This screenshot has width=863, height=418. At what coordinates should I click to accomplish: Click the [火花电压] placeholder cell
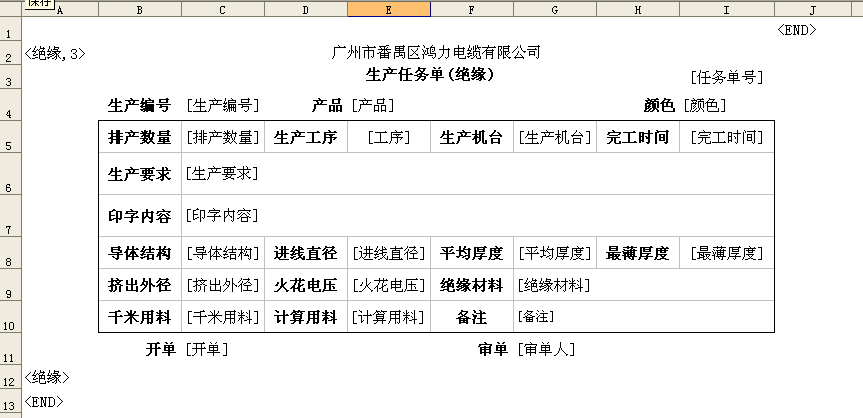(x=389, y=285)
